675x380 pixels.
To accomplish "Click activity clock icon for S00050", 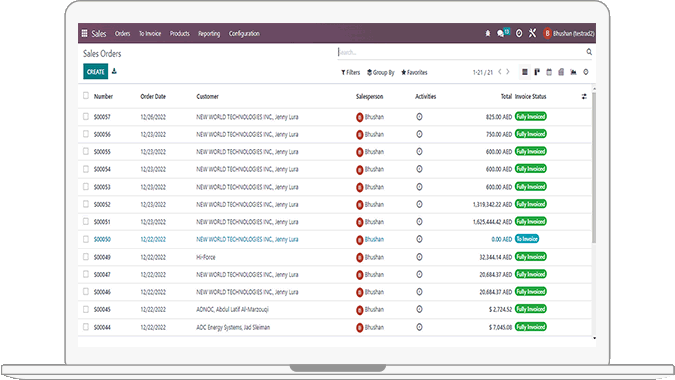I will click(x=419, y=239).
